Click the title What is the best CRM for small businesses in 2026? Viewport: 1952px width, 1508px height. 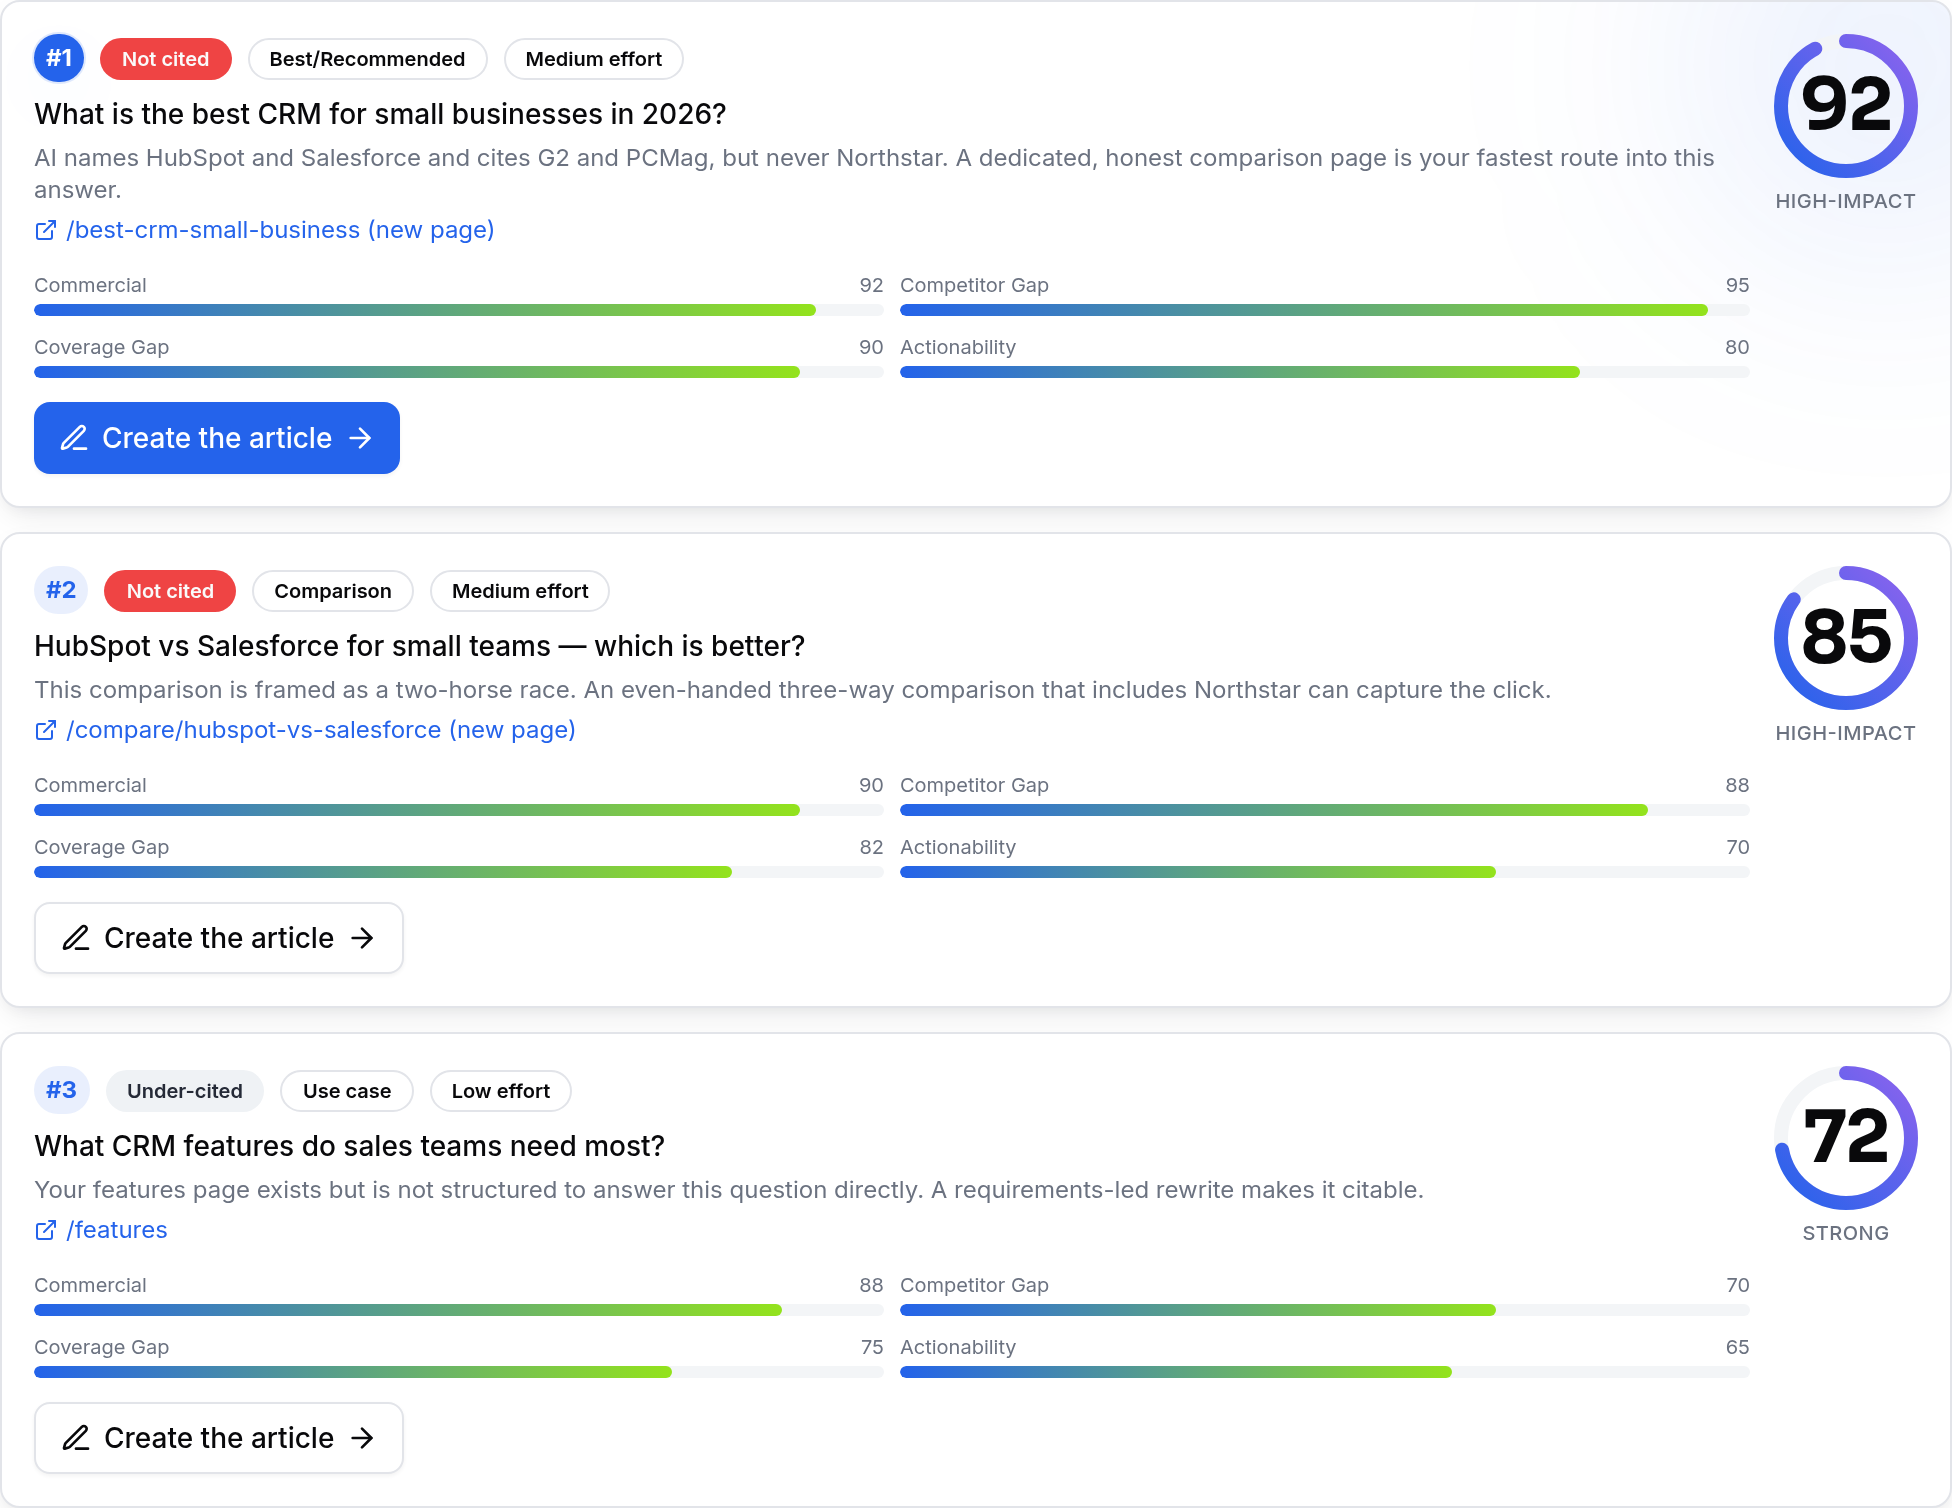[380, 114]
